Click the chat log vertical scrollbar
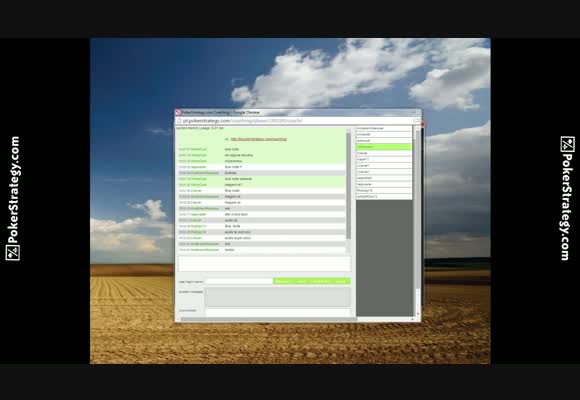This screenshot has height=400, width=580. [x=348, y=191]
